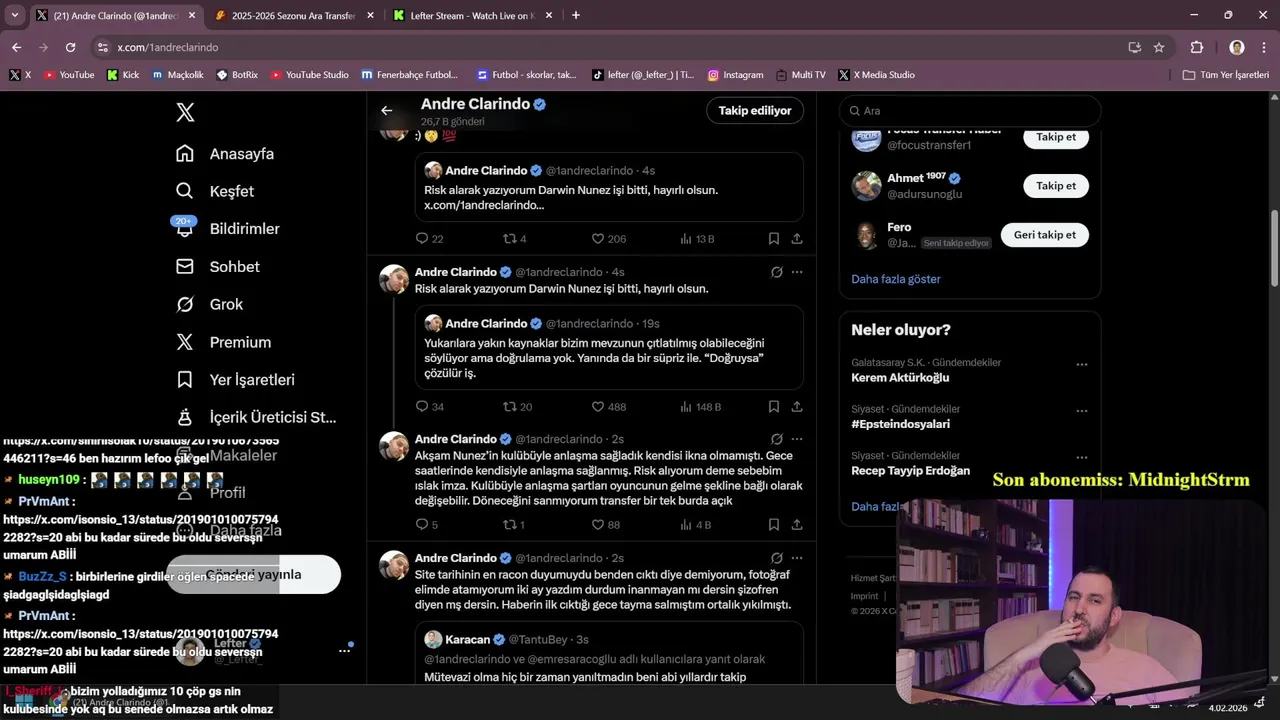
Task: Open tab search dropdown arrow
Action: (x=14, y=15)
